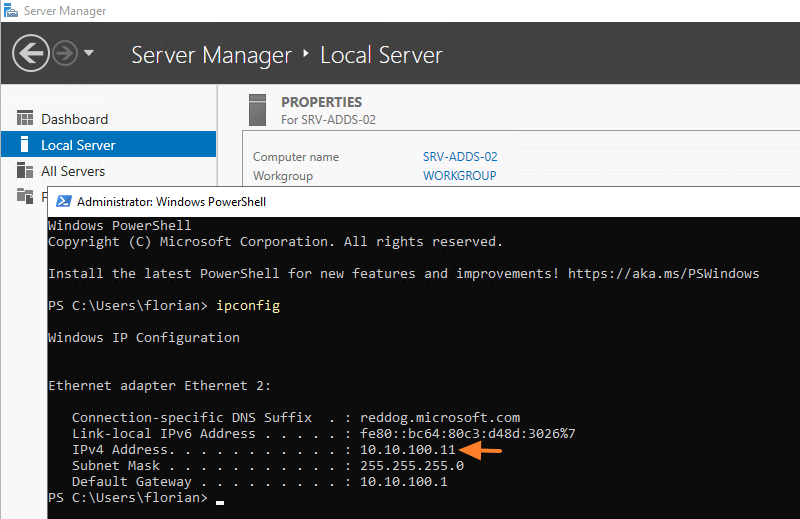Click 'For SRV-ADDS-02' subtitle text
Viewport: 800px width, 519px height.
click(x=328, y=120)
